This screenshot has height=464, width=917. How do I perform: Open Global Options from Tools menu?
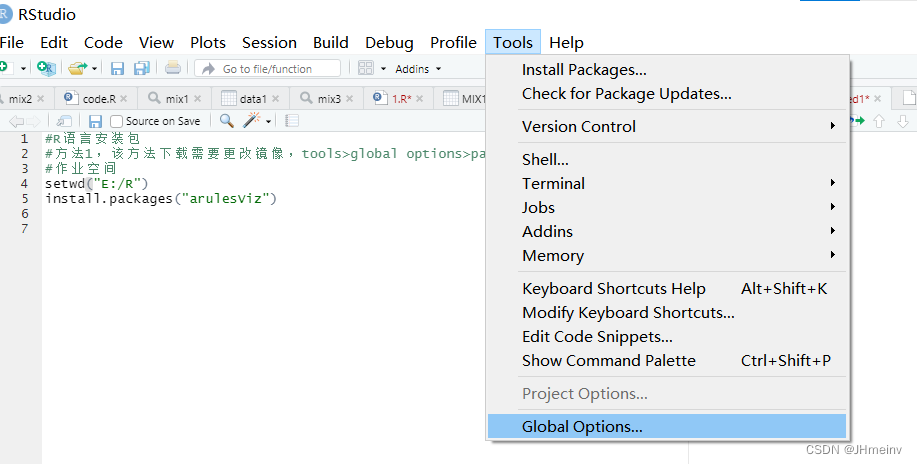[582, 427]
